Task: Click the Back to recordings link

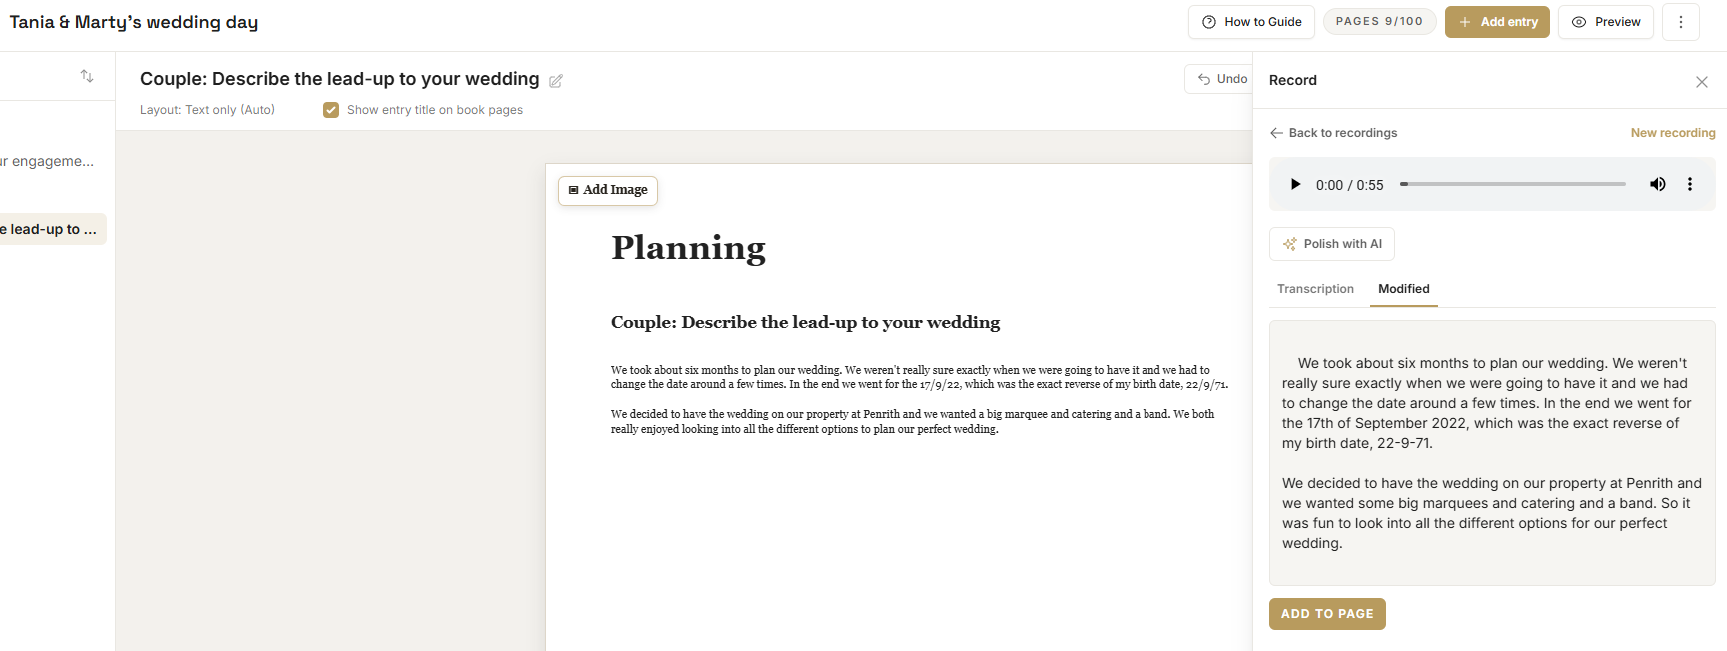Action: point(1333,133)
